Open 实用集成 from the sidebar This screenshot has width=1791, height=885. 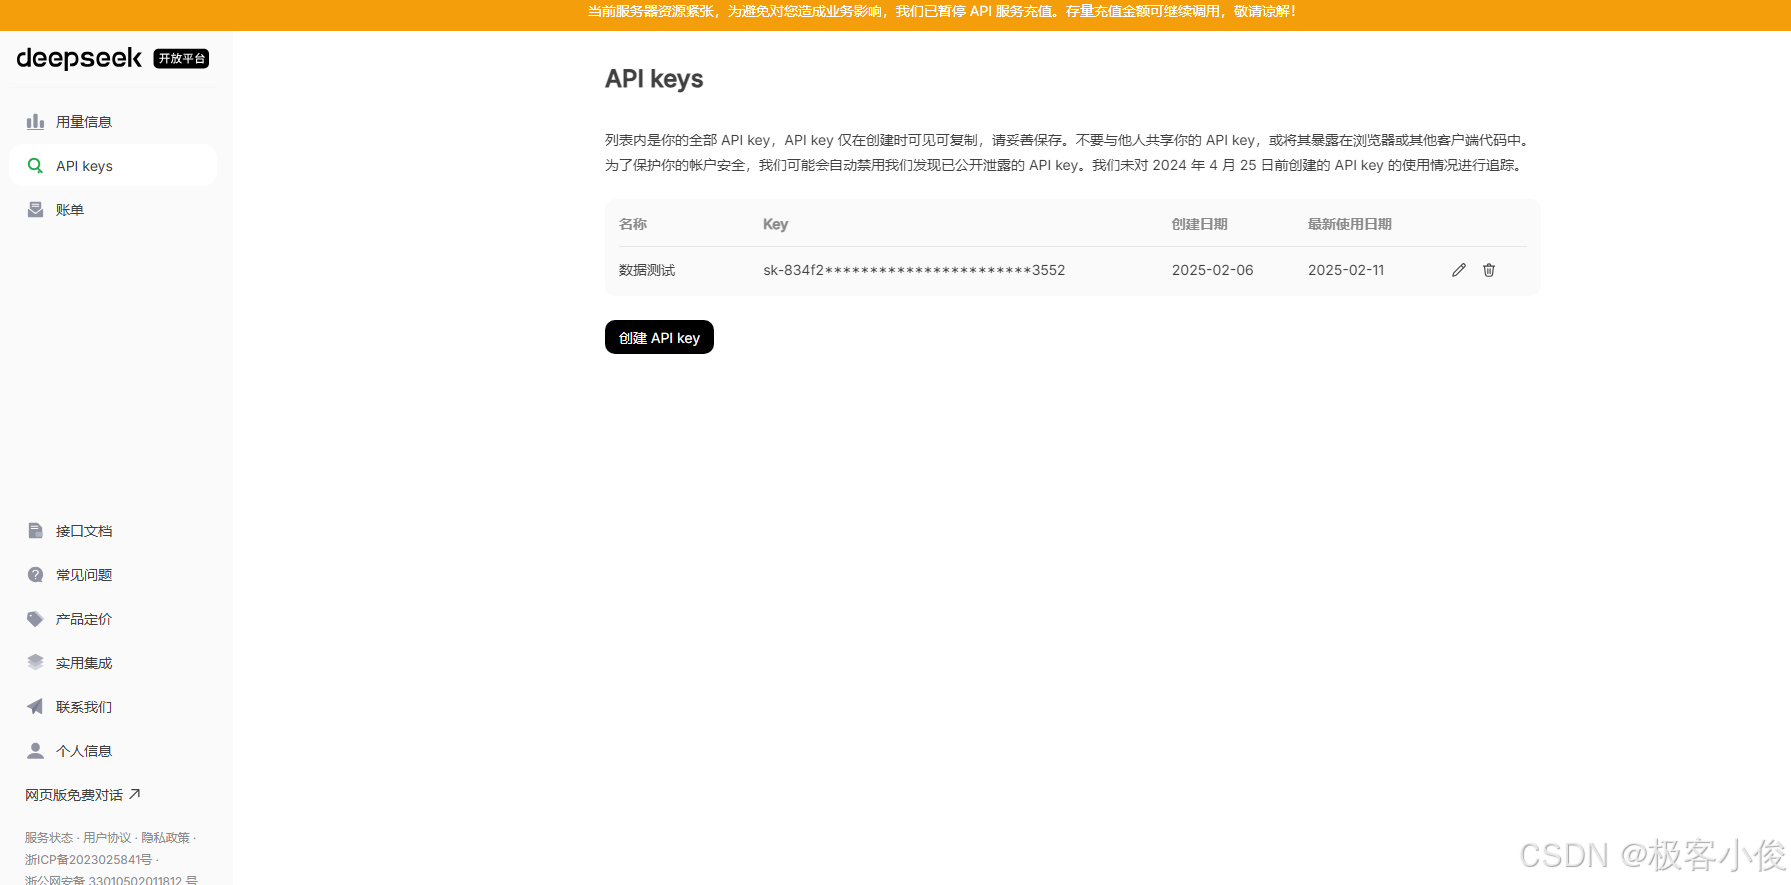pyautogui.click(x=113, y=663)
